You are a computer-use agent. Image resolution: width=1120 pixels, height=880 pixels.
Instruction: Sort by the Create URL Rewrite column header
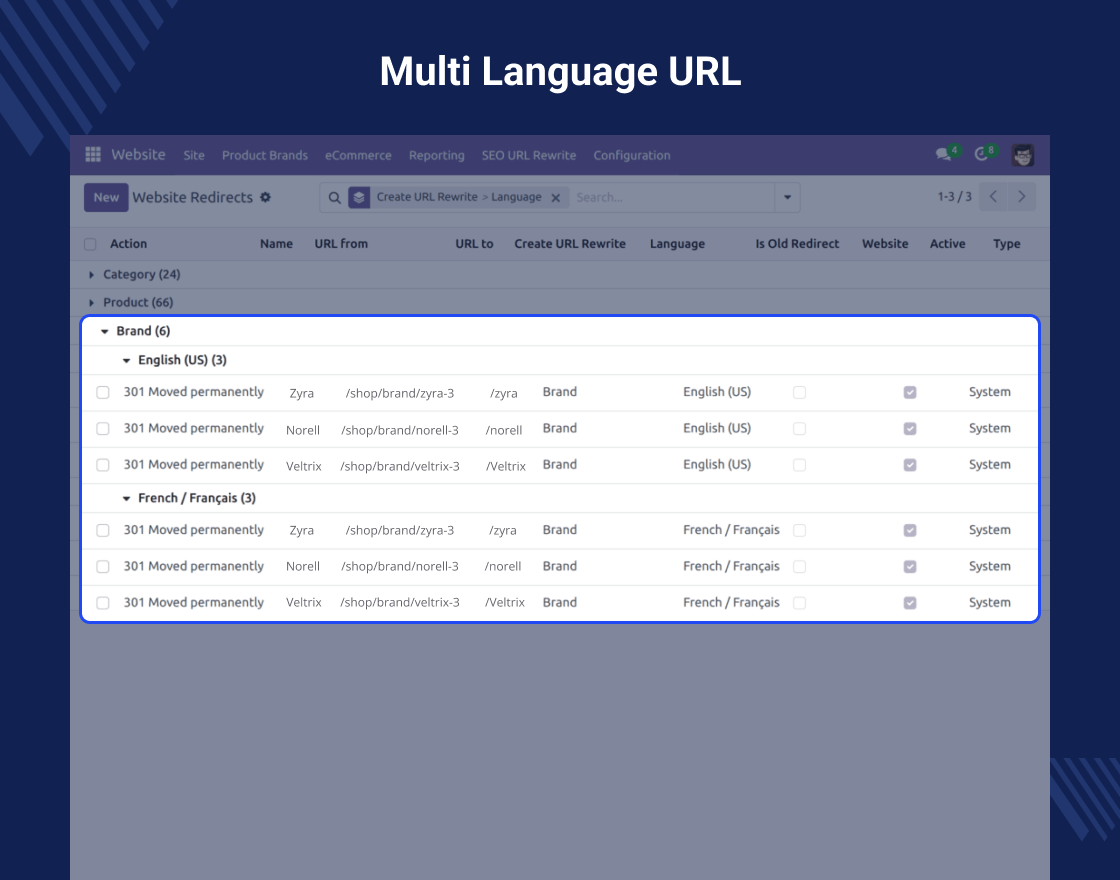click(x=570, y=244)
